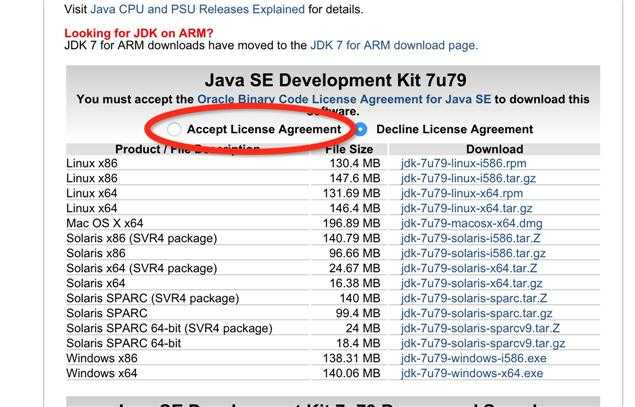635x407 pixels.
Task: Download jdk-7u79-windows-i586.exe
Action: [x=473, y=358]
